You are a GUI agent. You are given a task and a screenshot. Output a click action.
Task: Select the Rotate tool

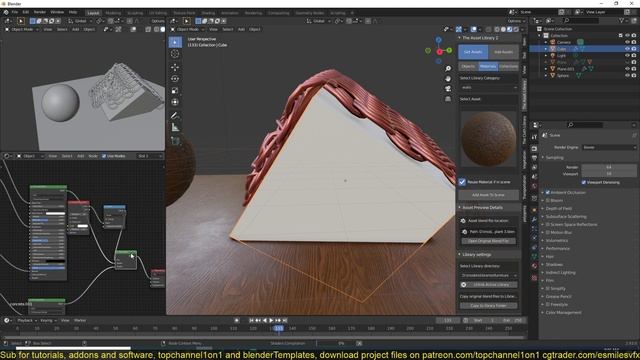click(x=175, y=79)
